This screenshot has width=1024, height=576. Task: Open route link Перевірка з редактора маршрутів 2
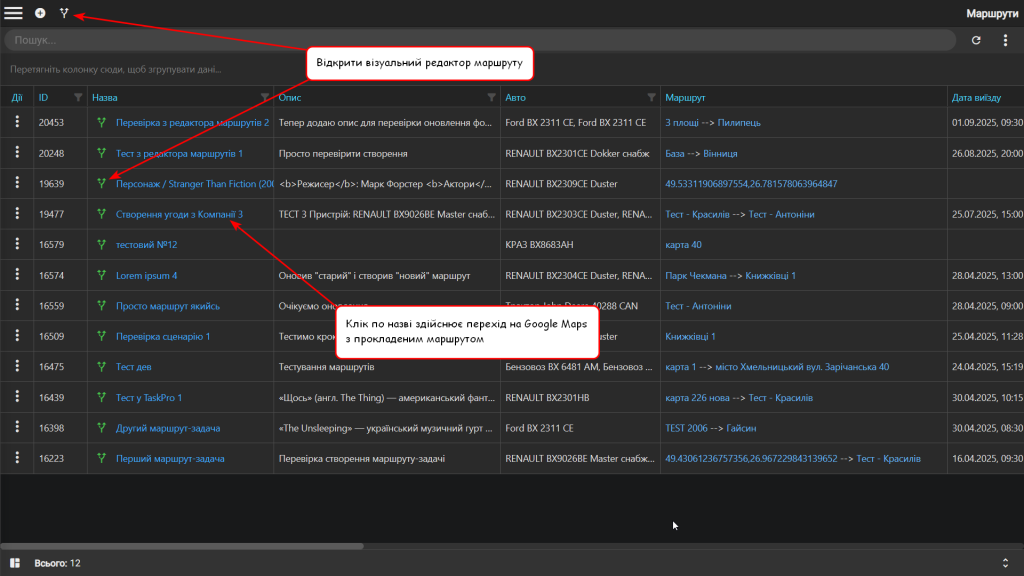click(193, 122)
